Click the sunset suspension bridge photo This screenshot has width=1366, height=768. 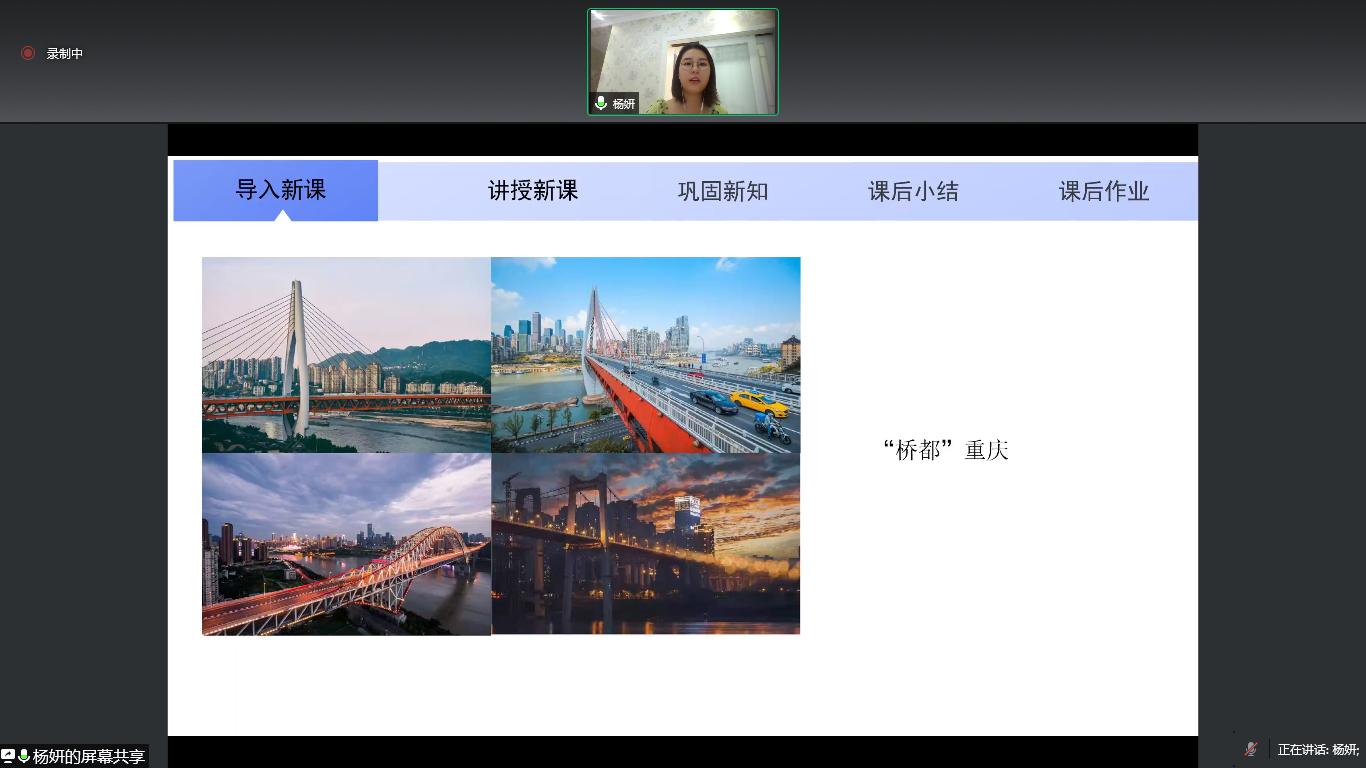645,544
